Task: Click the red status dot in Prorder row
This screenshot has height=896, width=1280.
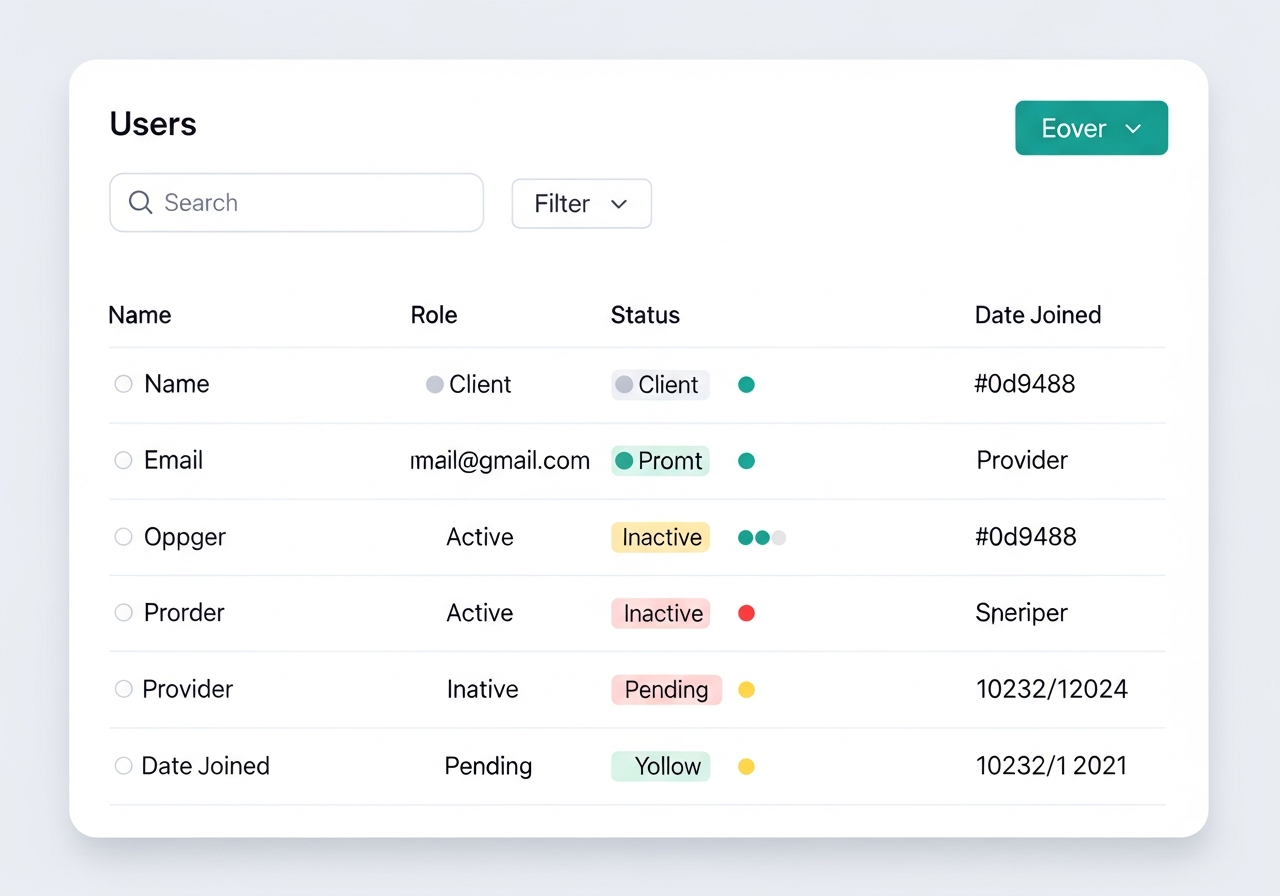Action: [x=746, y=613]
